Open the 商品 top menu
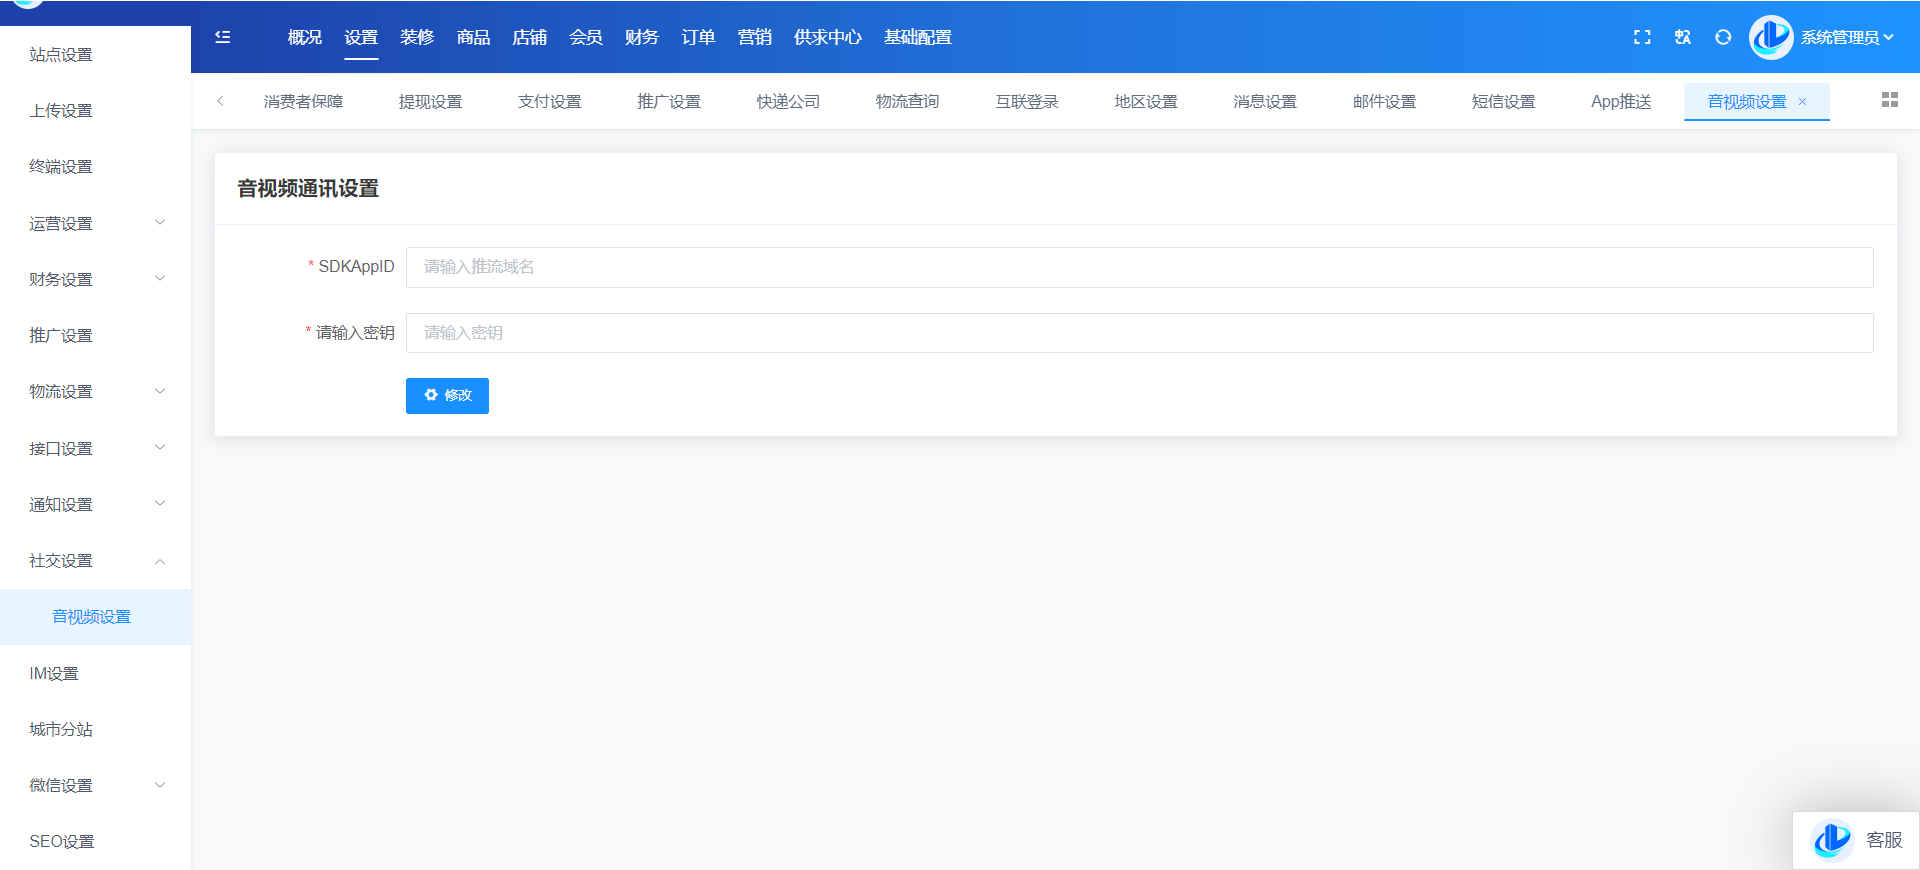Screen dimensions: 1920x870 (x=473, y=37)
